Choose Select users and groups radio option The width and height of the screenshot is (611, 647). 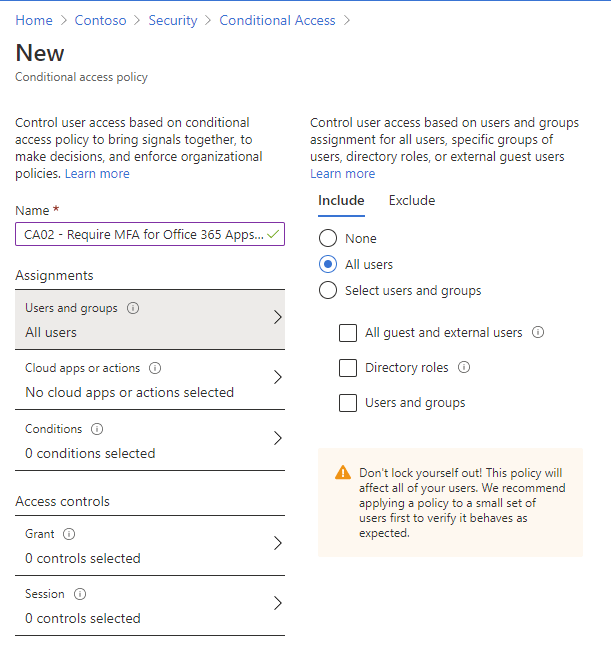point(327,291)
